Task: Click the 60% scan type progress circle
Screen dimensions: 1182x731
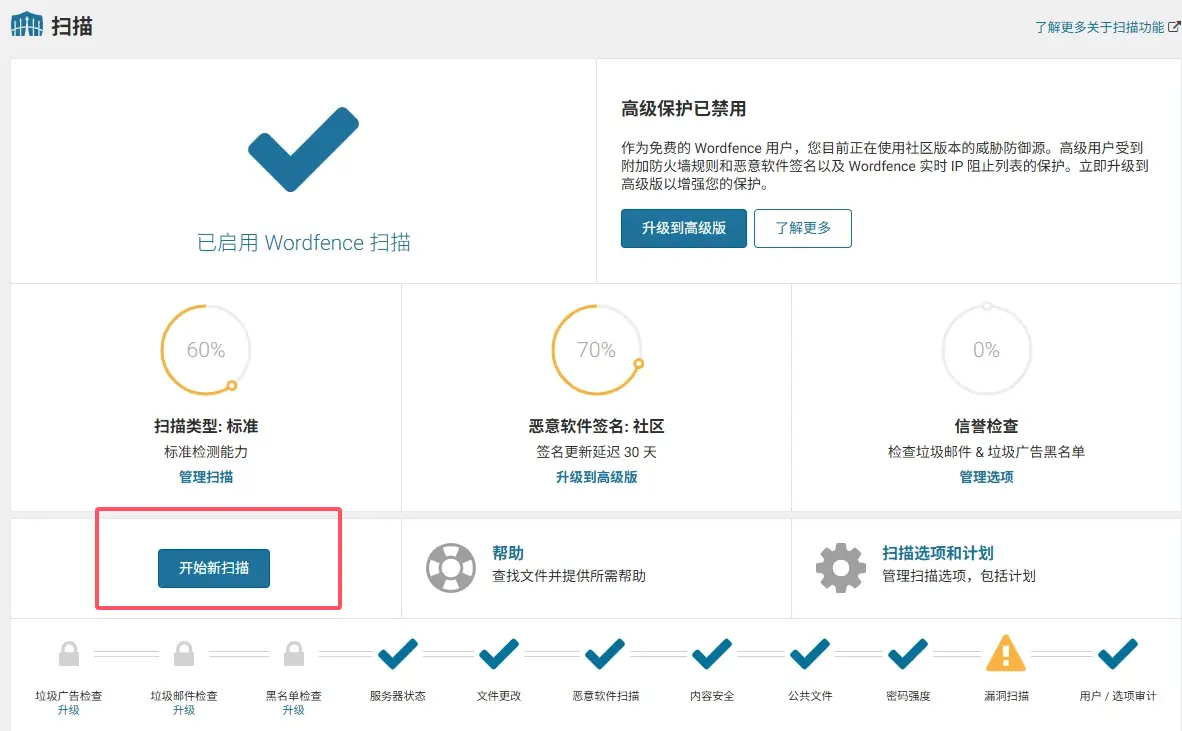Action: click(x=206, y=350)
